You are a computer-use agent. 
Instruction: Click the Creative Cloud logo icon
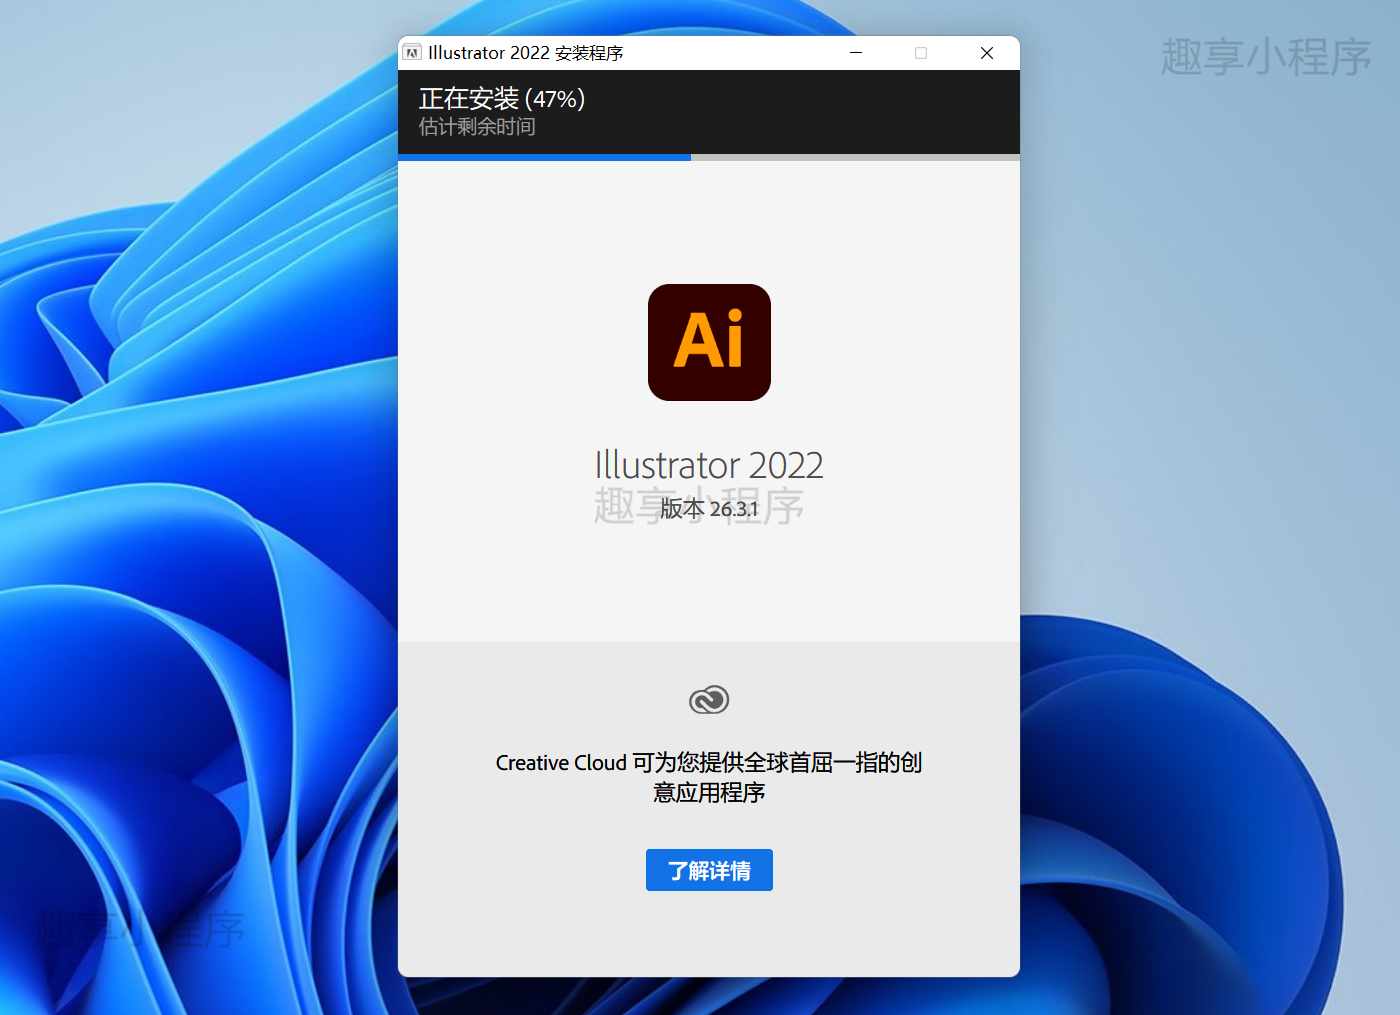[x=709, y=700]
